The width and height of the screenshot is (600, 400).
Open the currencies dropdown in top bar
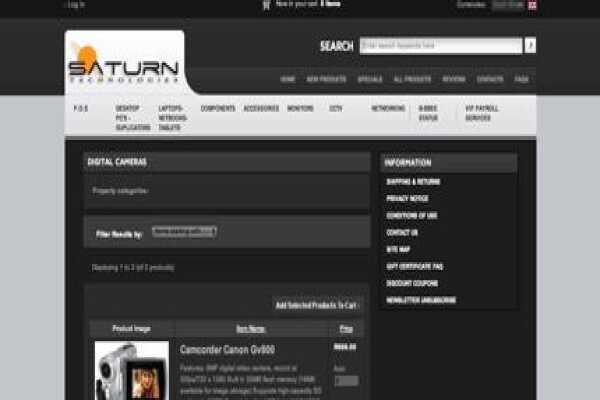click(508, 5)
